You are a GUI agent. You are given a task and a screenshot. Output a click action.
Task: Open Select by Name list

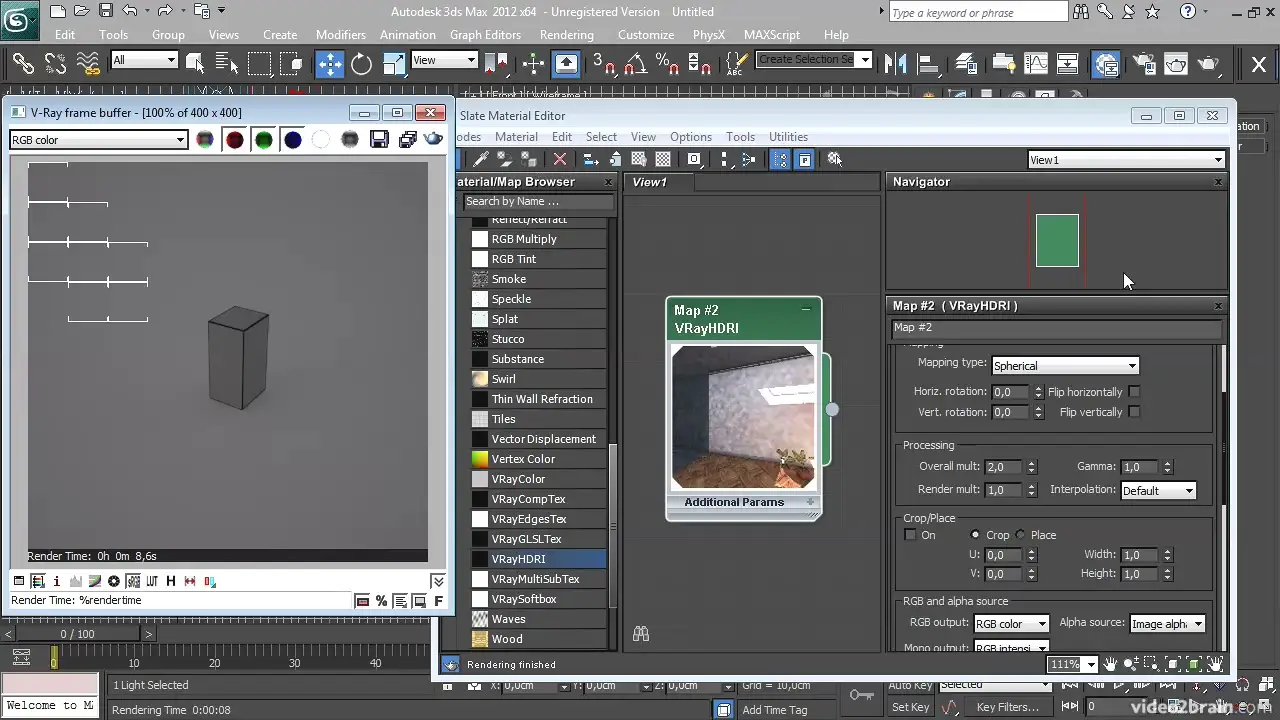(226, 64)
